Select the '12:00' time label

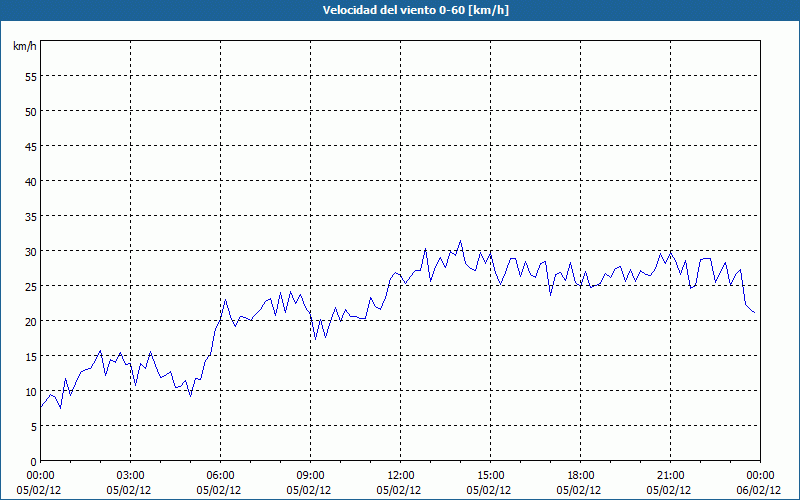pyautogui.click(x=401, y=476)
